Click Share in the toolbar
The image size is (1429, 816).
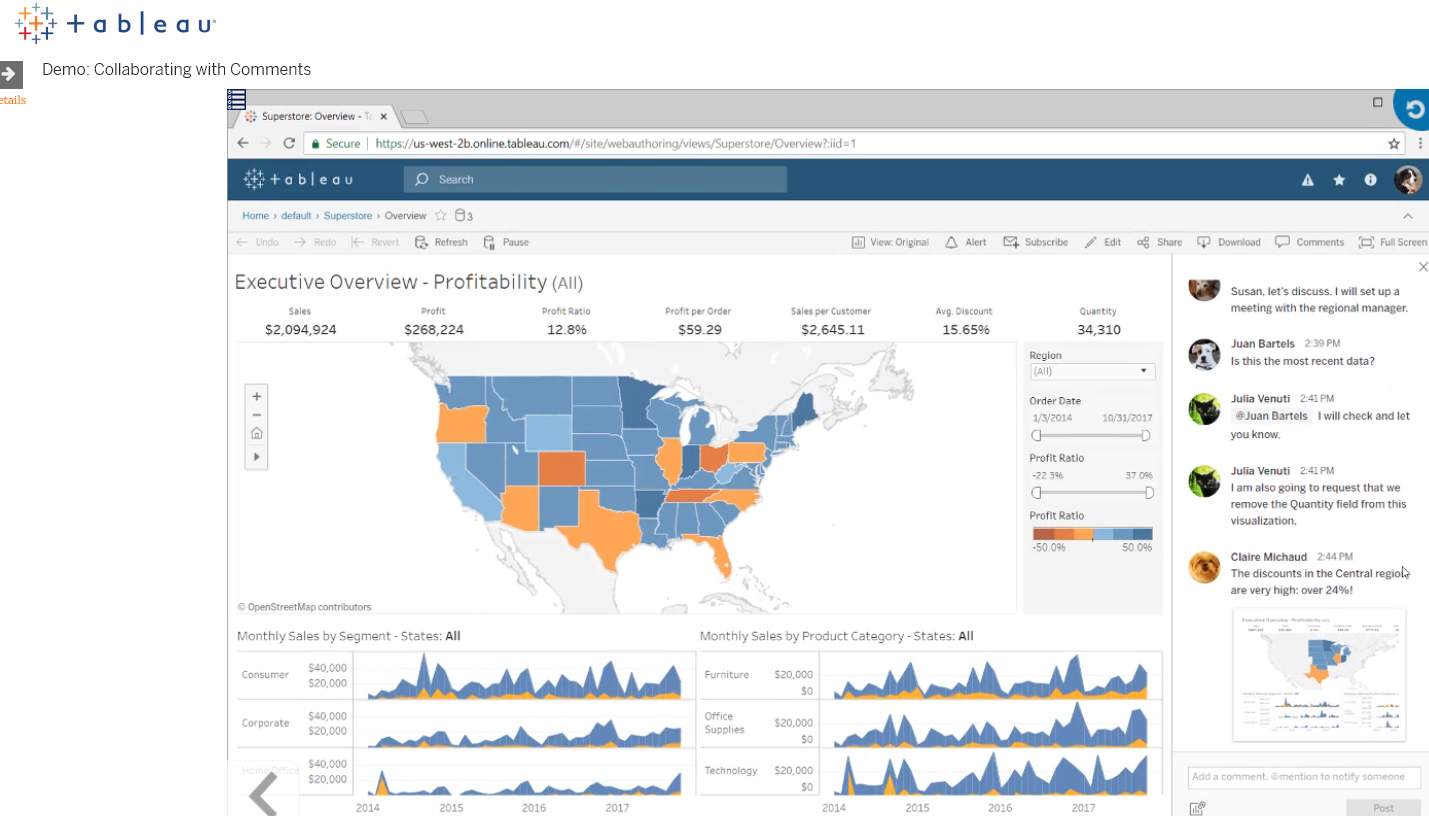coord(1159,242)
